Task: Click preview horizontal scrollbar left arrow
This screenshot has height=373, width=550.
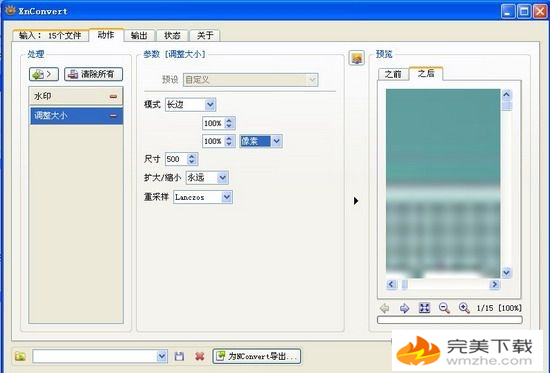Action: coord(391,284)
